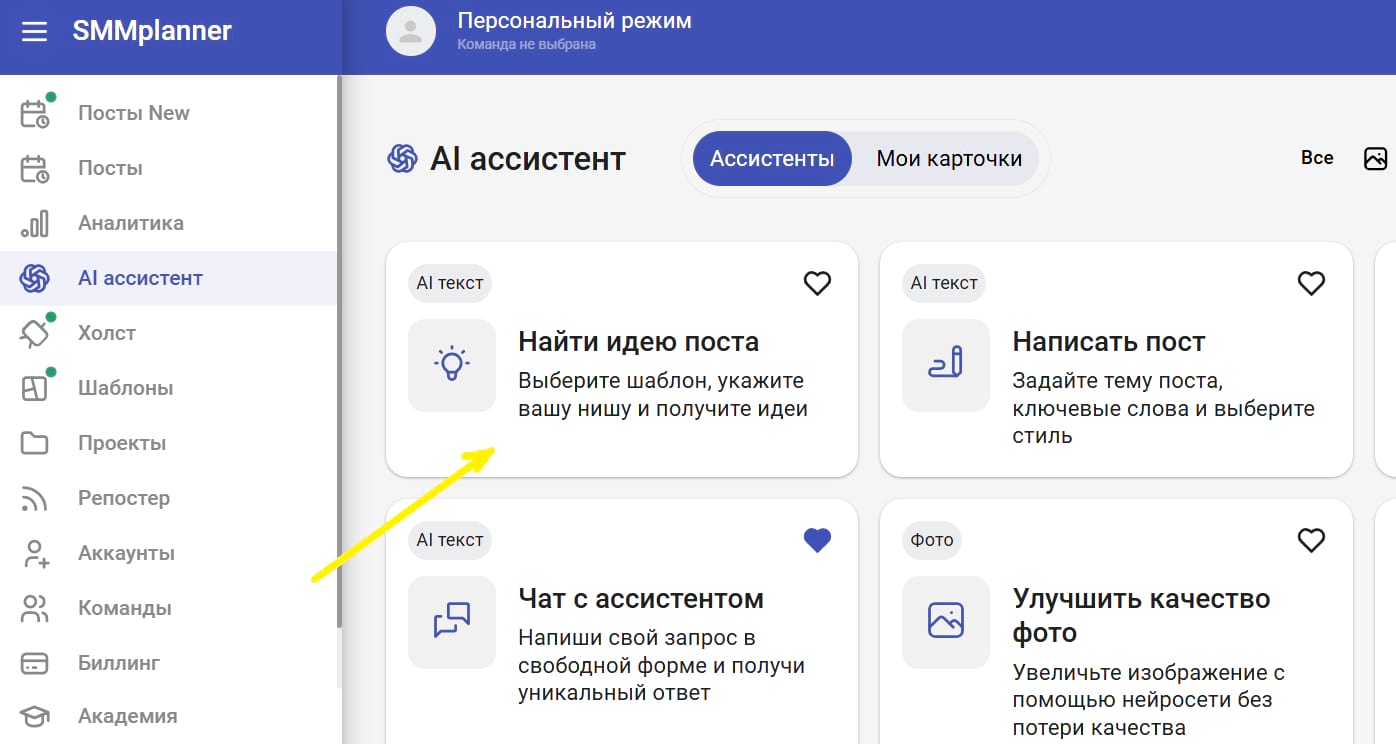1396x744 pixels.
Task: Favorite the Написать пост card
Action: (1311, 283)
